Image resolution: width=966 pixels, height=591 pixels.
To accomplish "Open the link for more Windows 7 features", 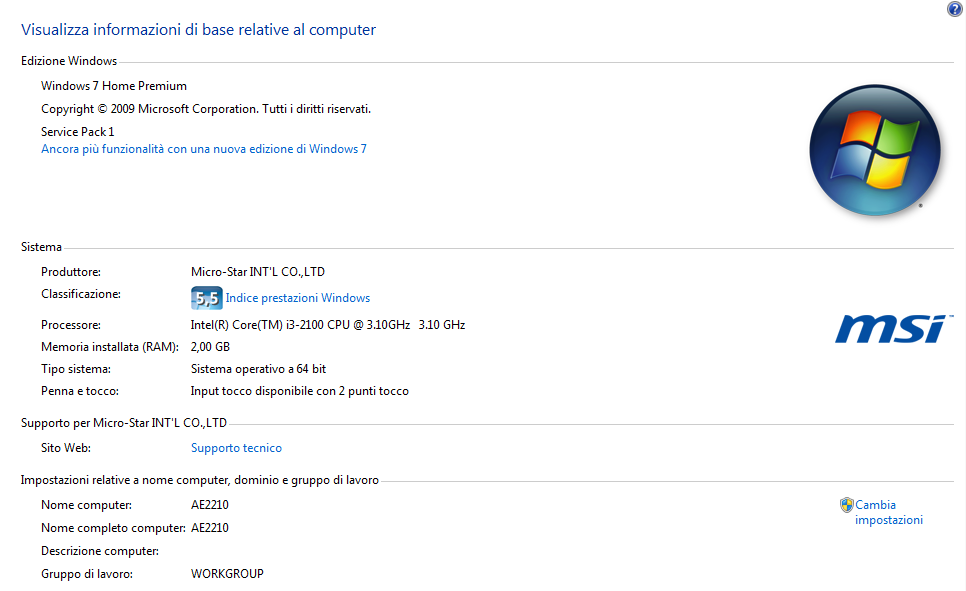I will click(x=204, y=149).
